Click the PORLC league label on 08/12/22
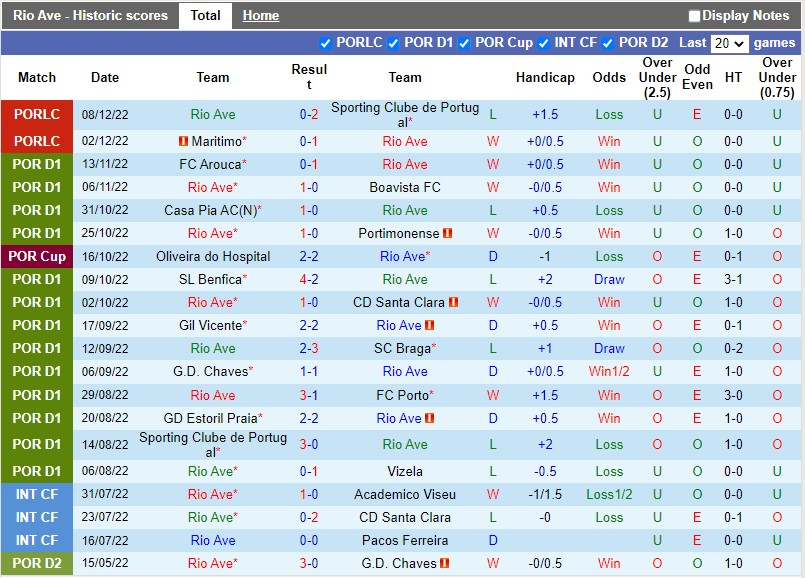805x578 pixels. coord(37,114)
